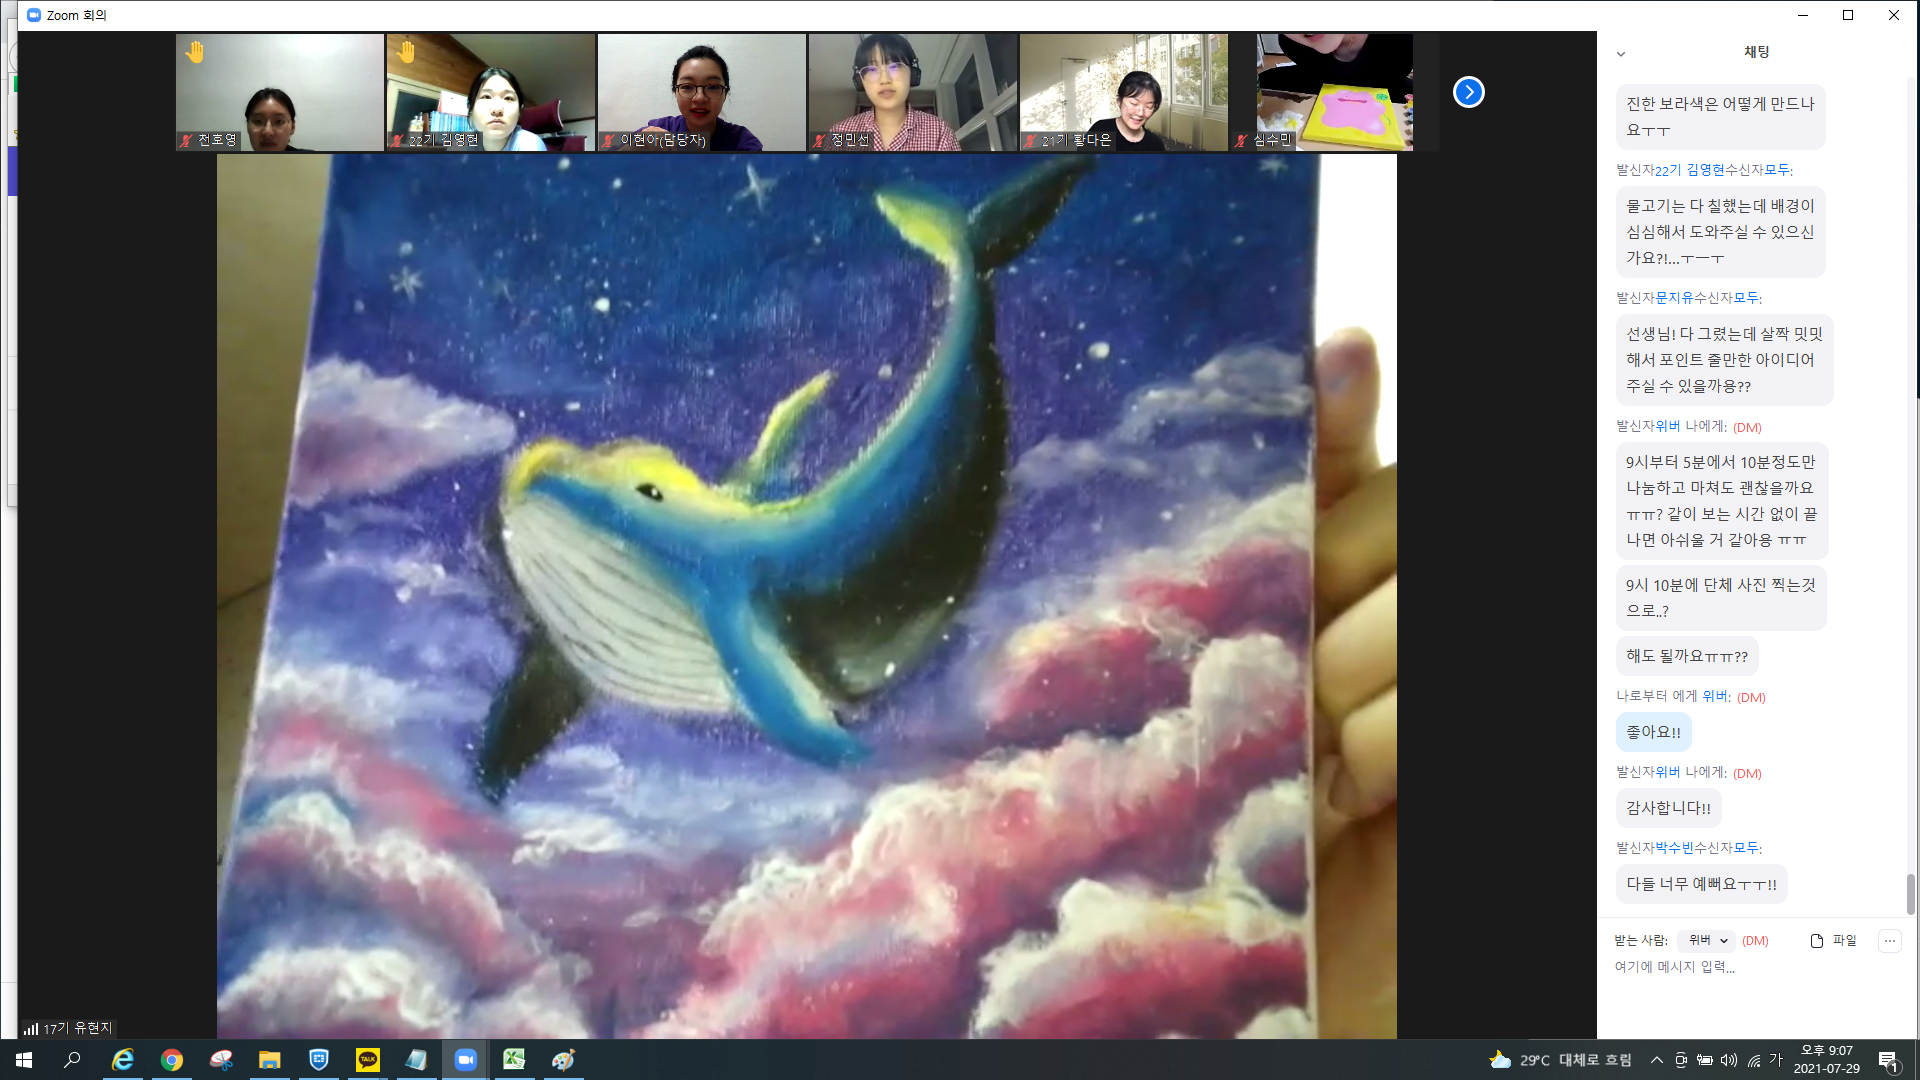Screen dimensions: 1920x1080
Task: Select 천호영's video thumbnail
Action: [280, 92]
